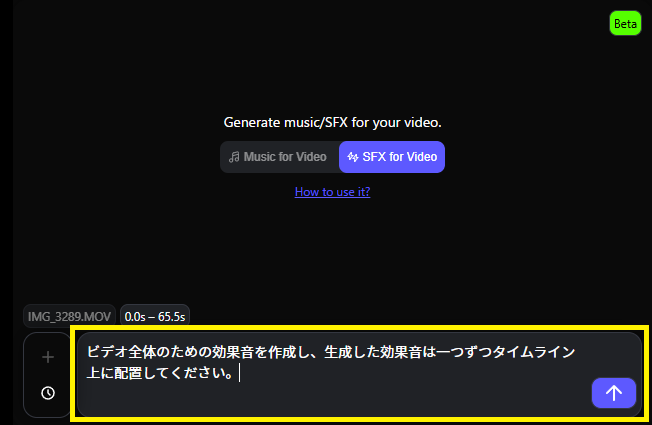Click the green Beta badge
Screen dimensions: 652x425
point(625,23)
